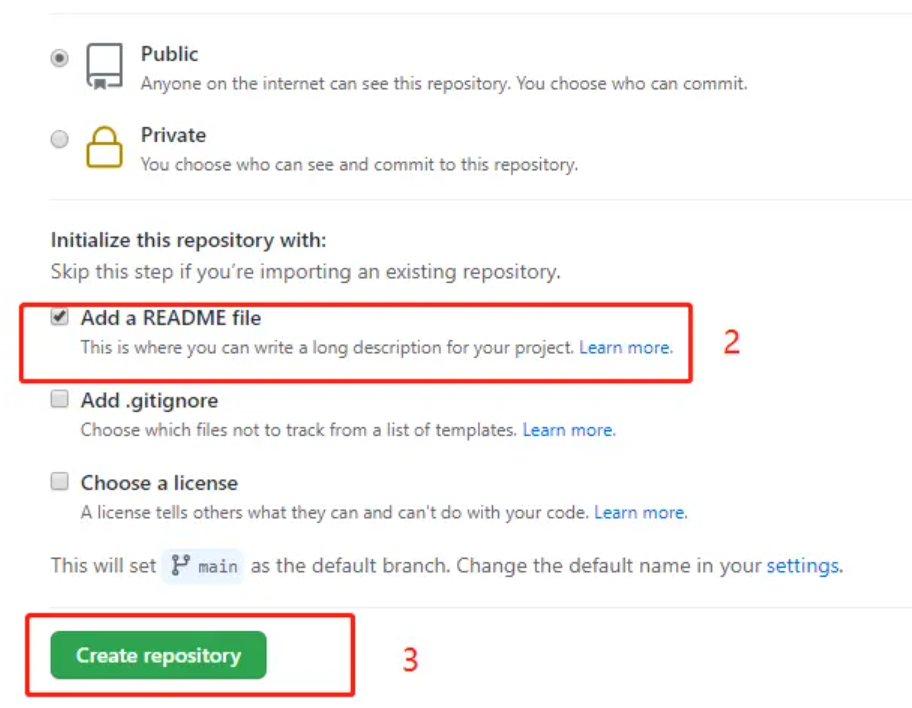Click the main branch name badge
Viewport: 912px width, 708px height.
[202, 565]
